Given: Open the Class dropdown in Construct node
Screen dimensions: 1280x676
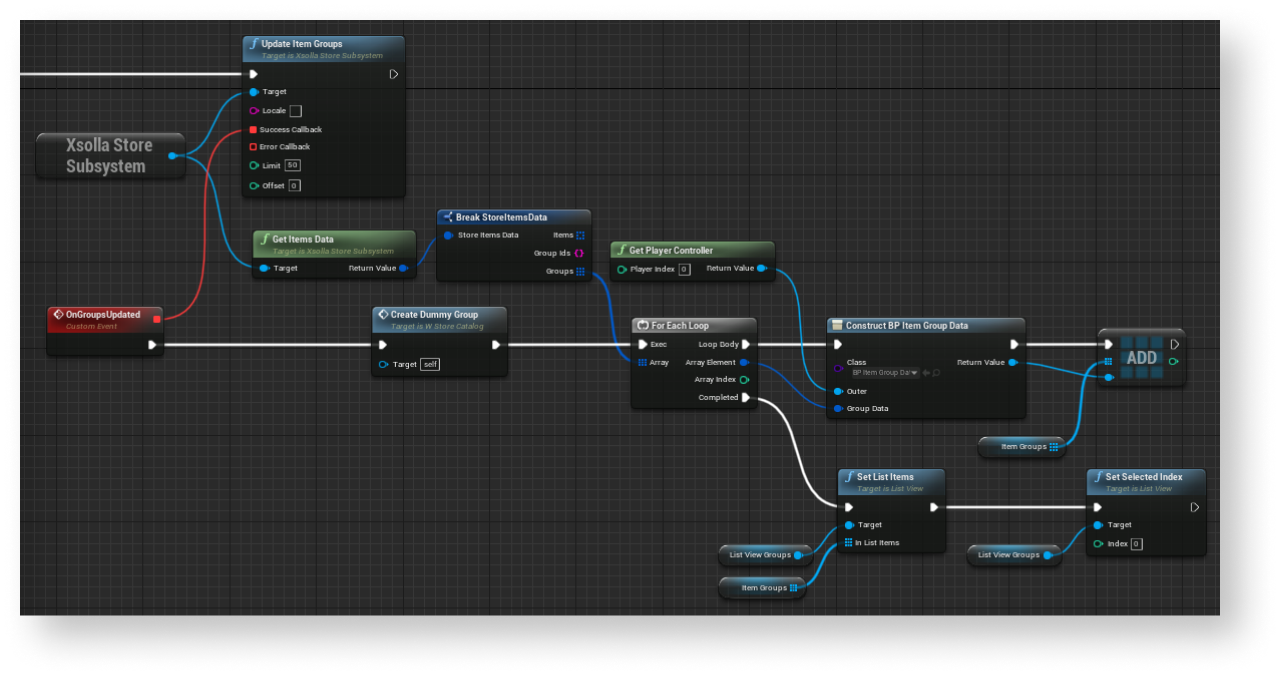Looking at the screenshot, I should 885,373.
